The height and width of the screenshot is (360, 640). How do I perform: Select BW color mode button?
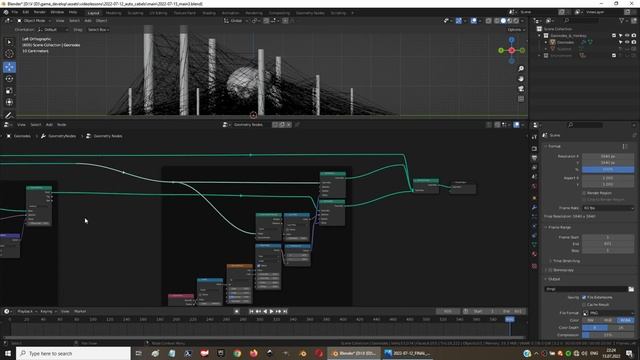click(x=591, y=320)
